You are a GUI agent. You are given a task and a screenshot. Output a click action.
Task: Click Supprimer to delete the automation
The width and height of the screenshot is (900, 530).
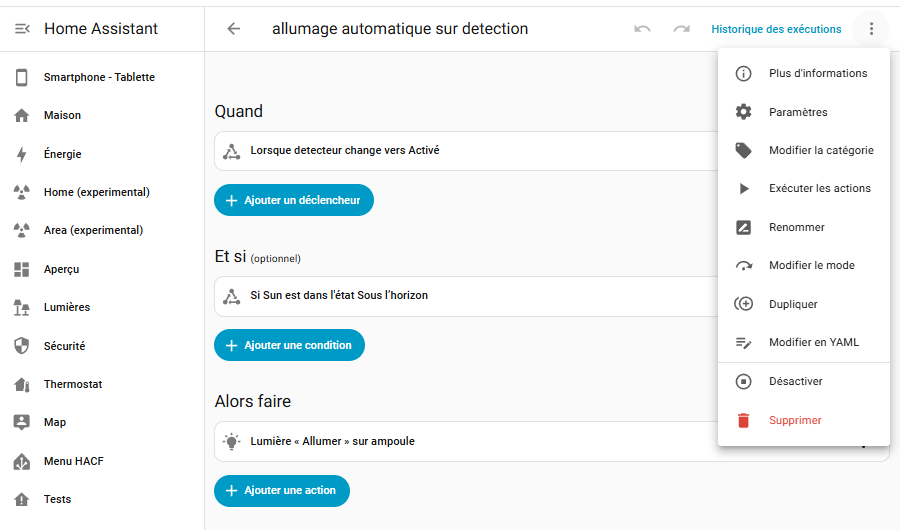point(795,420)
